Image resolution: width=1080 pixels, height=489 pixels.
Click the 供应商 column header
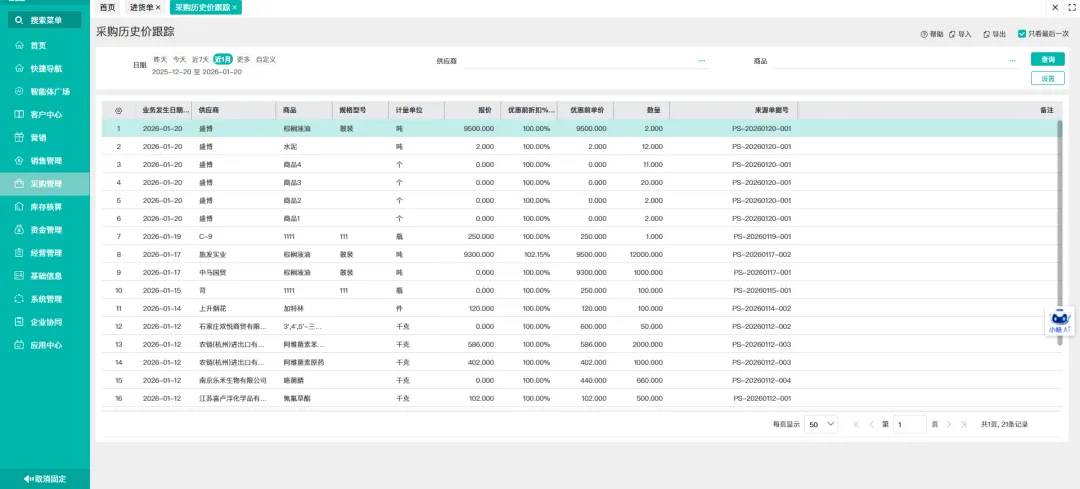coord(234,110)
